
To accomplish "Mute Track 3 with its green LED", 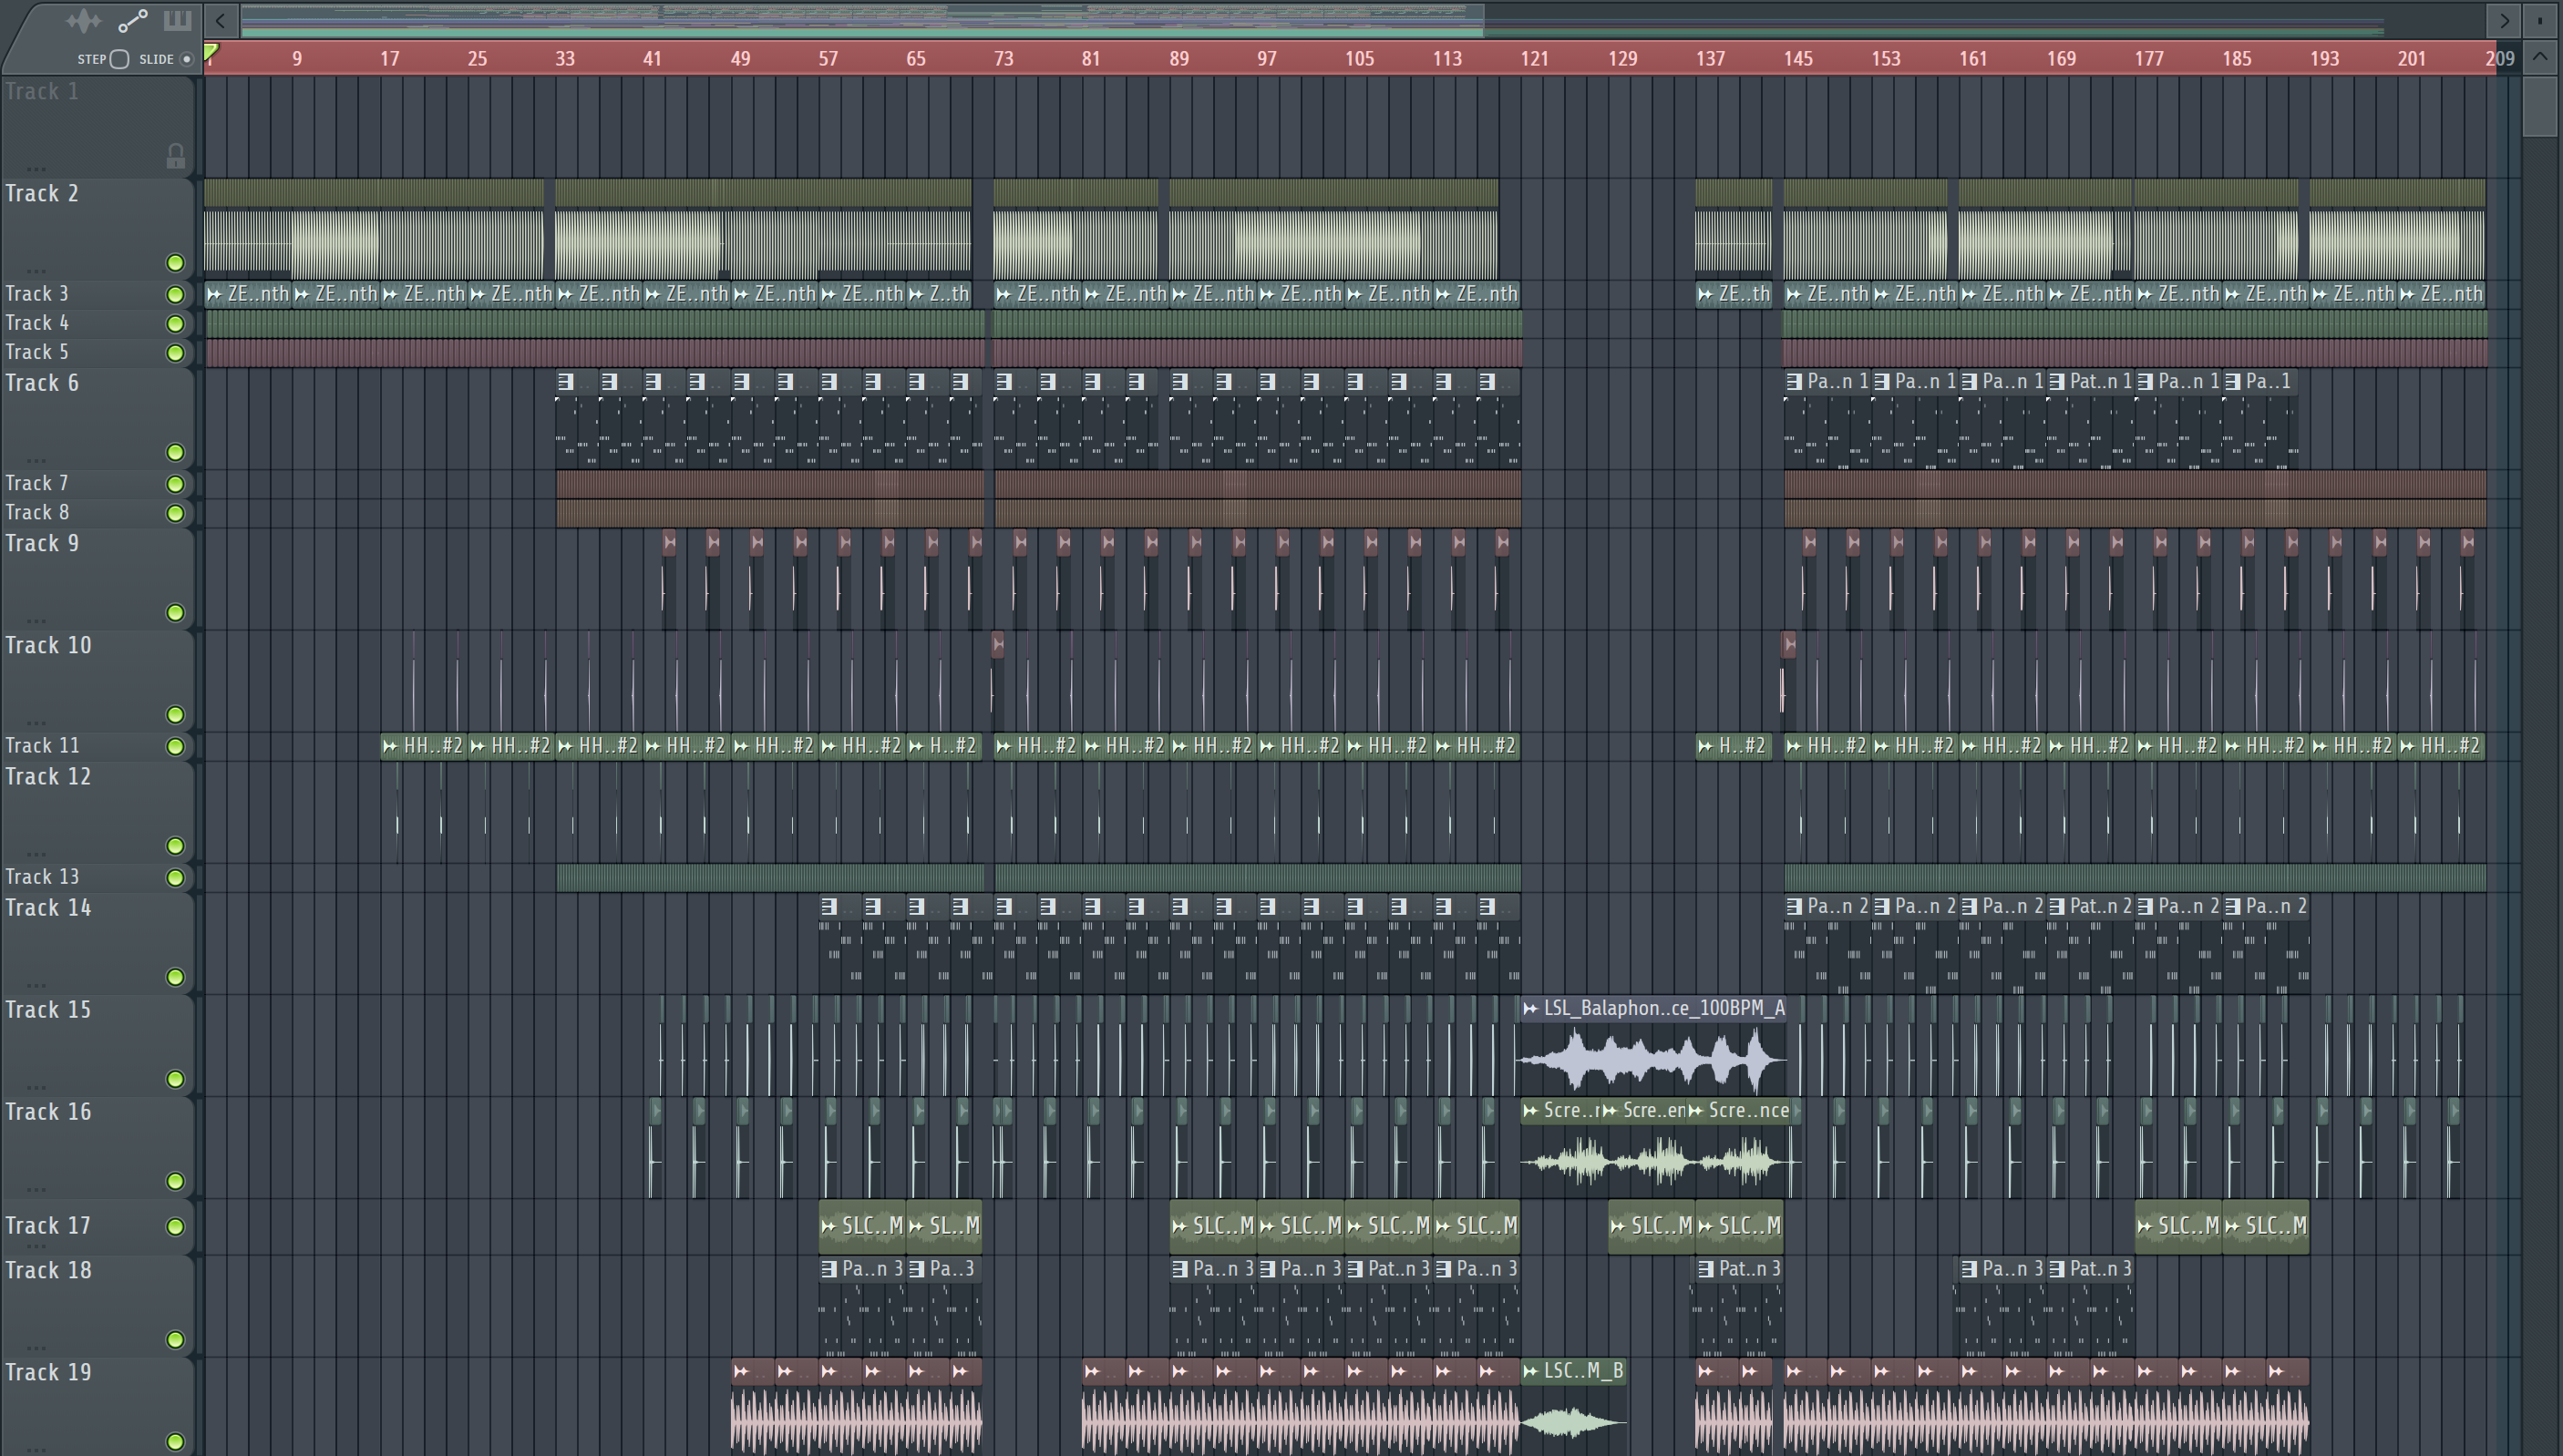I will tap(175, 294).
